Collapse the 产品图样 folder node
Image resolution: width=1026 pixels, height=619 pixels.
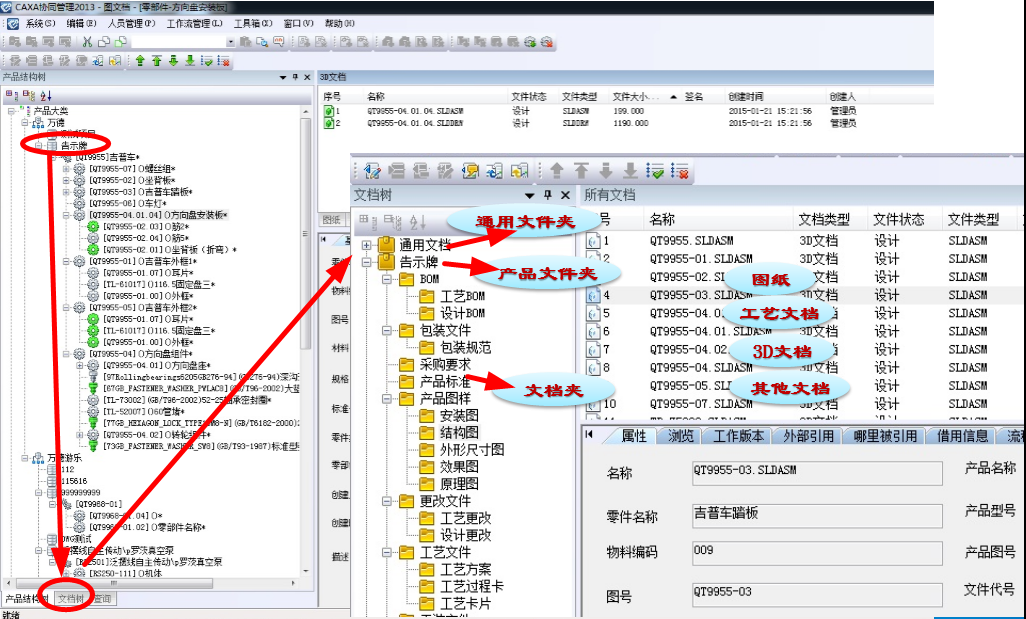[x=387, y=398]
